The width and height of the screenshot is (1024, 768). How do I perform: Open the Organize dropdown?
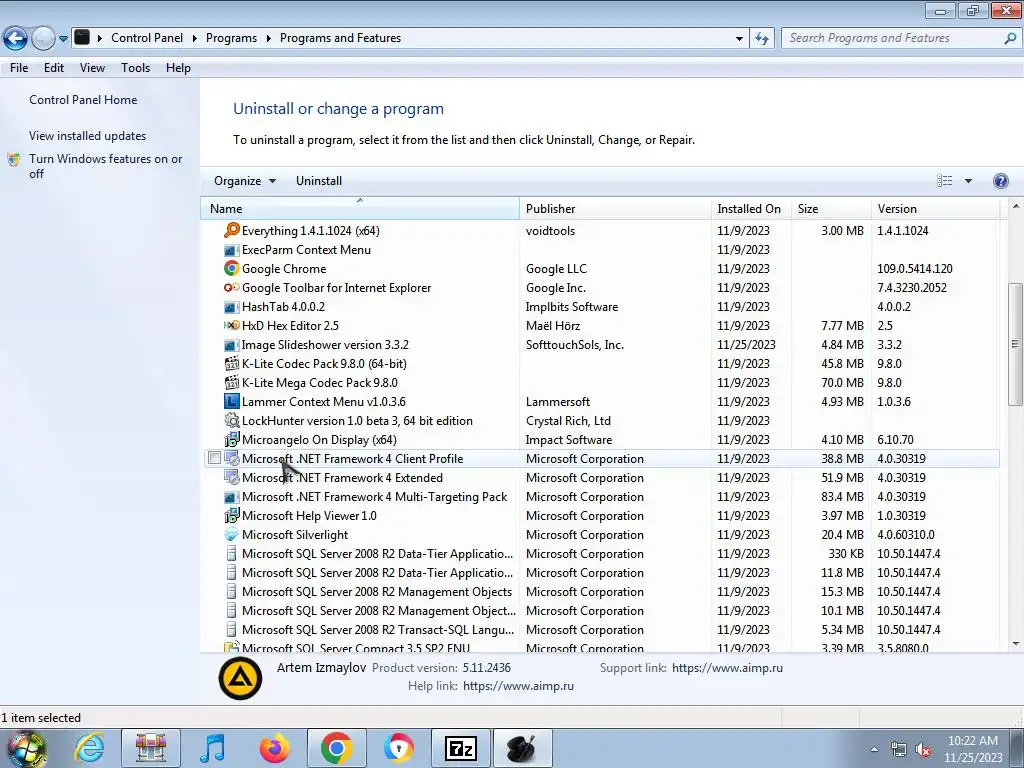coord(245,181)
